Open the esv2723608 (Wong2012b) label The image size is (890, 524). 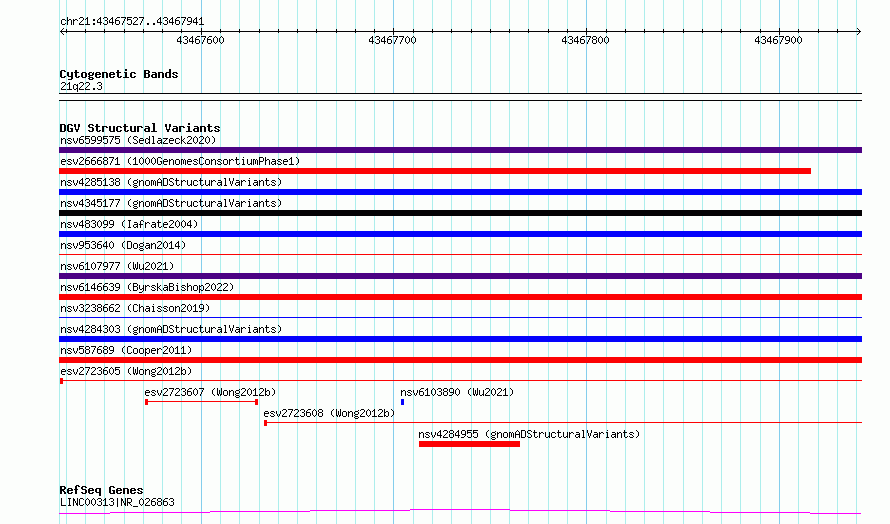tap(329, 413)
